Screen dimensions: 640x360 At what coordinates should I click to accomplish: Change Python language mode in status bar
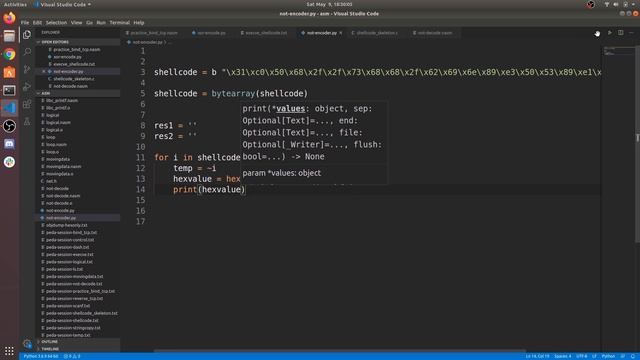608,356
